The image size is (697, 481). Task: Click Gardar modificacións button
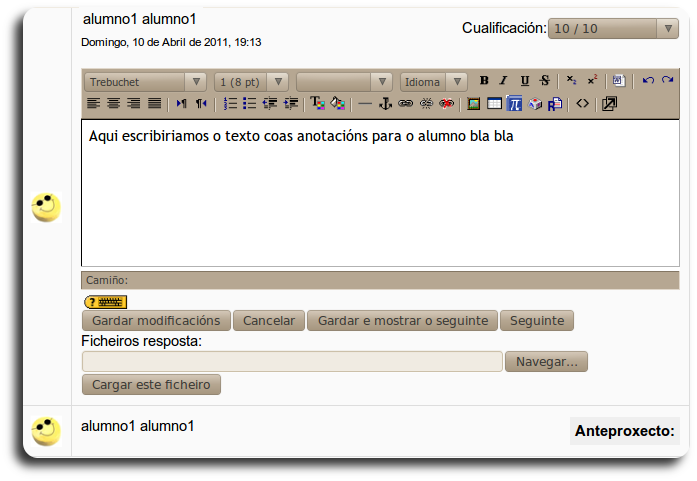pos(156,321)
